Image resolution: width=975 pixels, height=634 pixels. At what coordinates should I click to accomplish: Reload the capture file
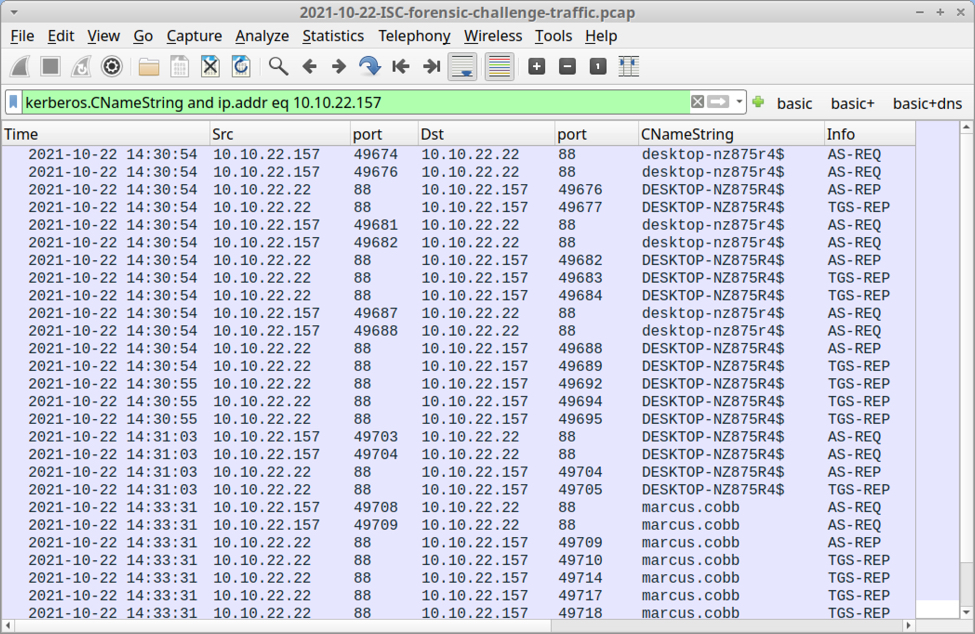[241, 67]
